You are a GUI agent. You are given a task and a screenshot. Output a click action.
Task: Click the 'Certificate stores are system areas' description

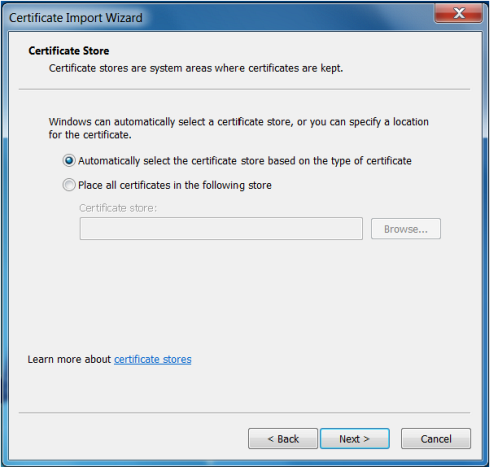point(196,68)
